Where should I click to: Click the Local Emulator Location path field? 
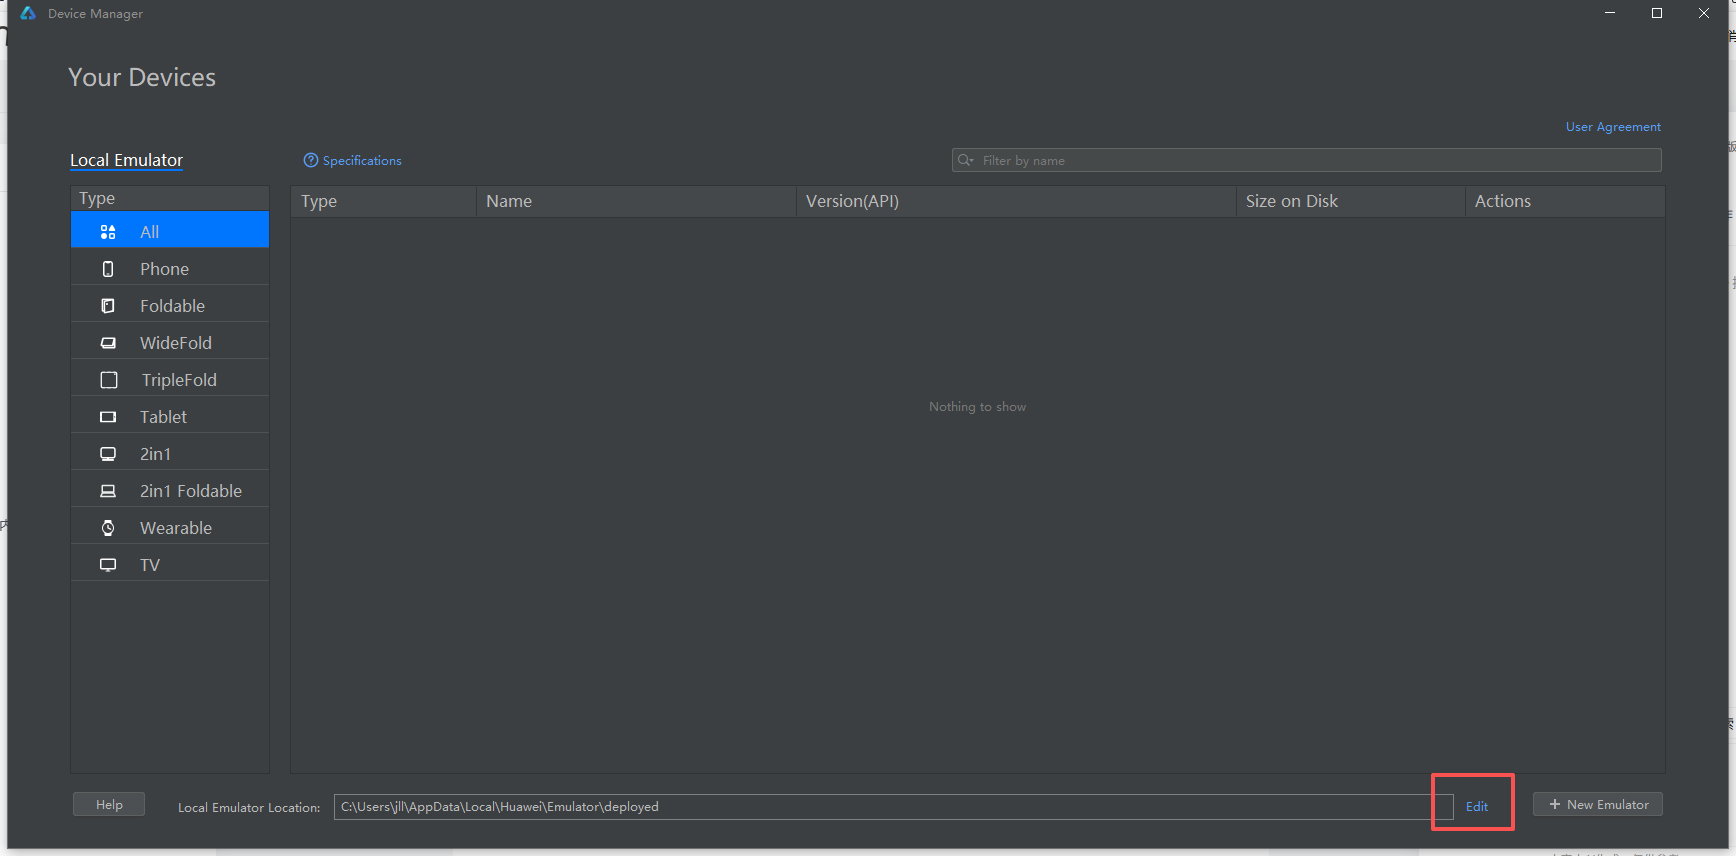tap(894, 807)
